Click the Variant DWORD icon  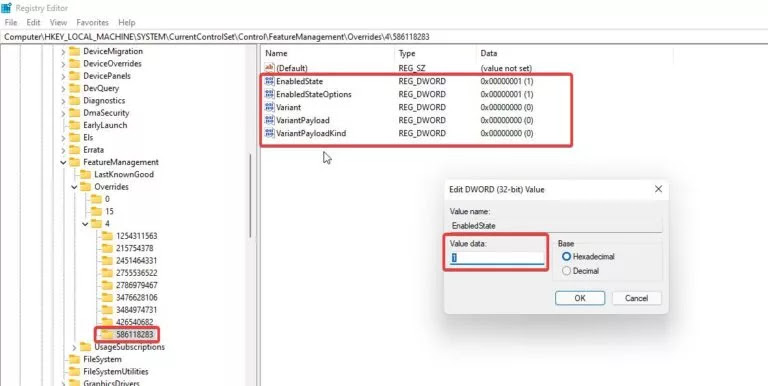click(x=269, y=107)
